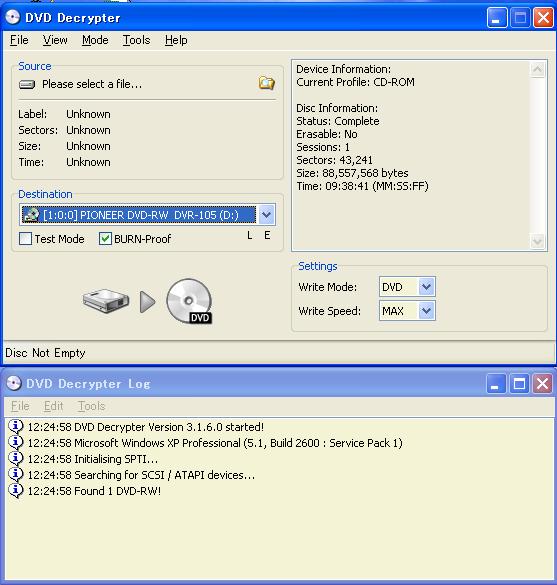Click info icon beside 'Found 1 DVD-RW!'
Image resolution: width=557 pixels, height=585 pixels.
click(16, 491)
